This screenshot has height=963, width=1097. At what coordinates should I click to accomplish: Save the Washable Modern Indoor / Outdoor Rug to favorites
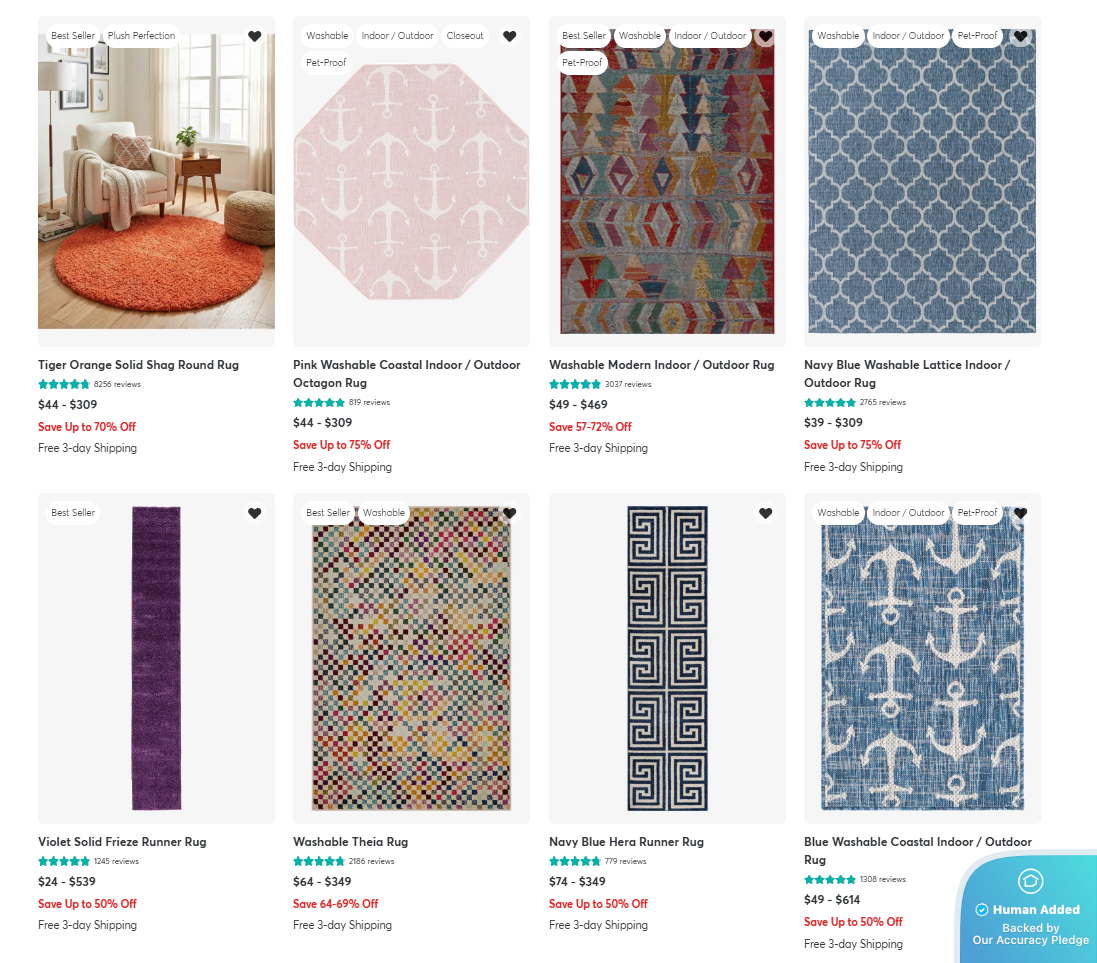point(765,36)
